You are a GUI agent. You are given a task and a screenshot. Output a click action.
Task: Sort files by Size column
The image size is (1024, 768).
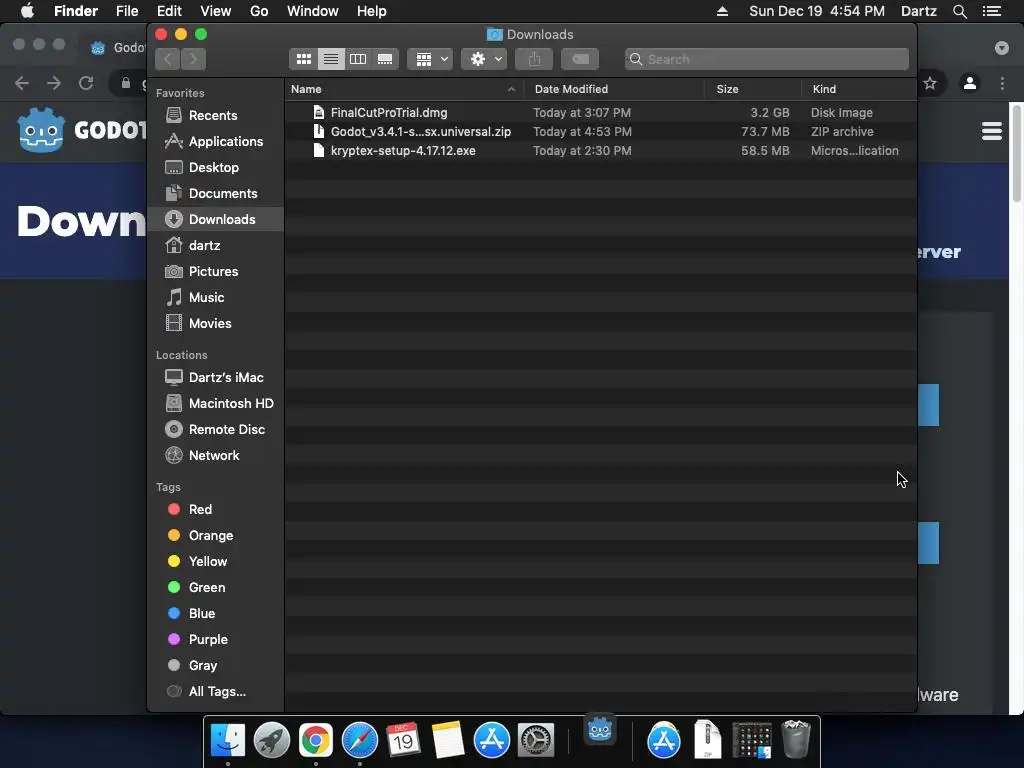point(753,89)
